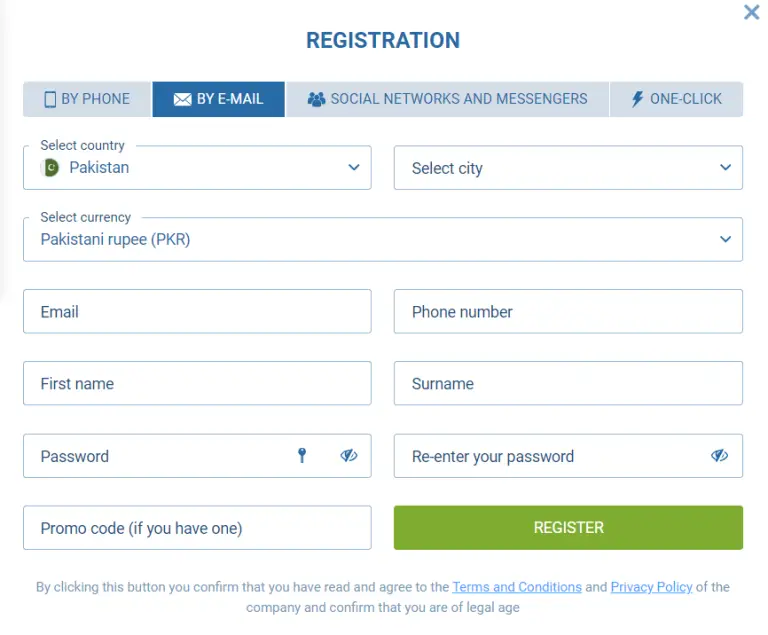This screenshot has width=768, height=635.
Task: Show password in the Password field
Action: click(348, 456)
